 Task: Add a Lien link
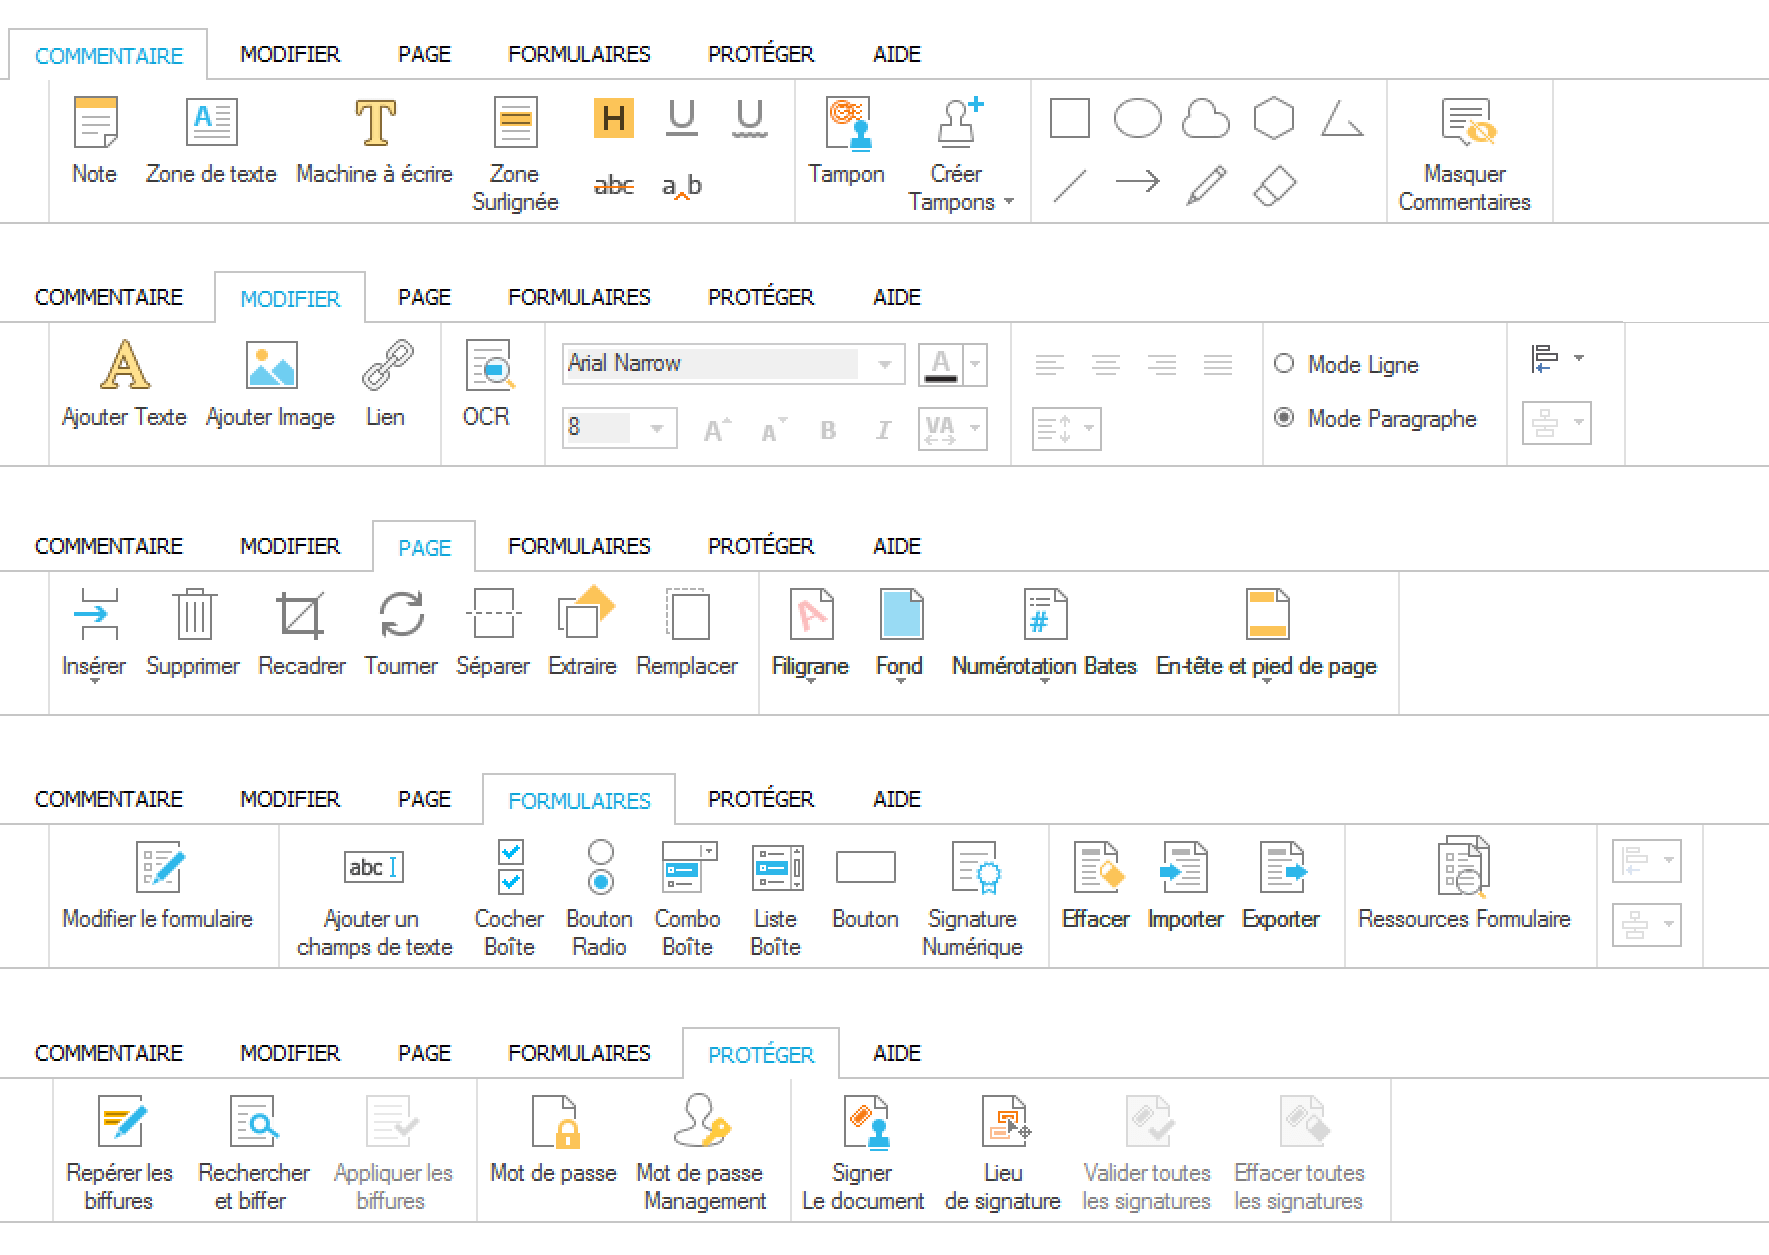click(386, 384)
